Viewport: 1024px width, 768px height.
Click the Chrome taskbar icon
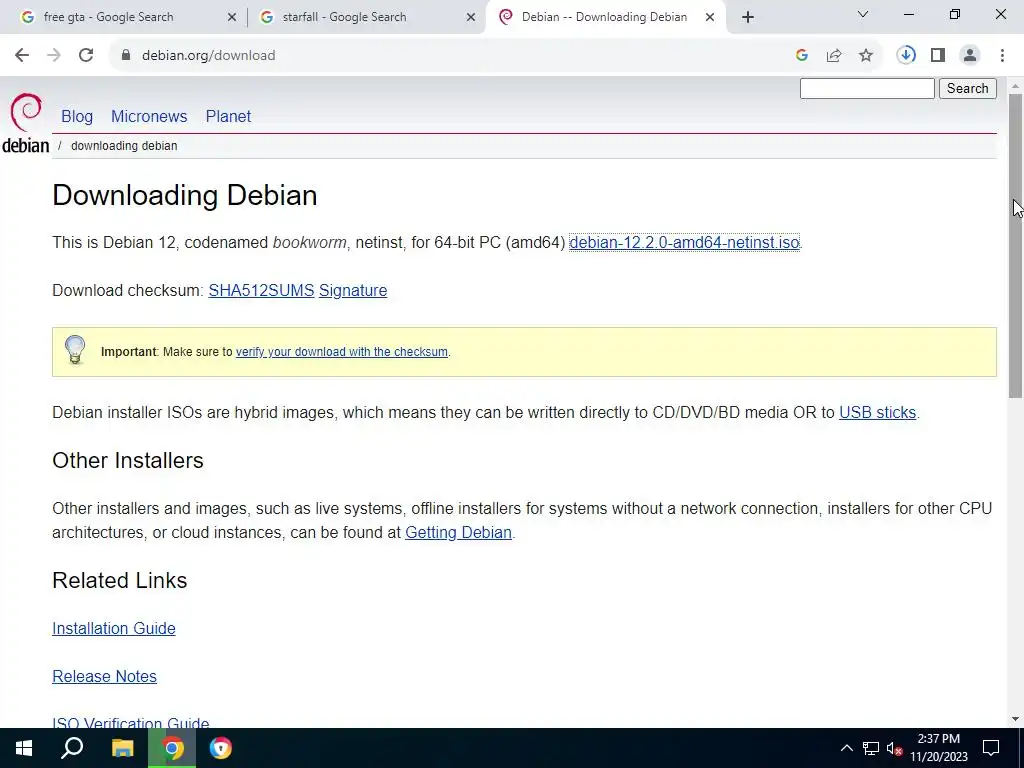pyautogui.click(x=172, y=748)
